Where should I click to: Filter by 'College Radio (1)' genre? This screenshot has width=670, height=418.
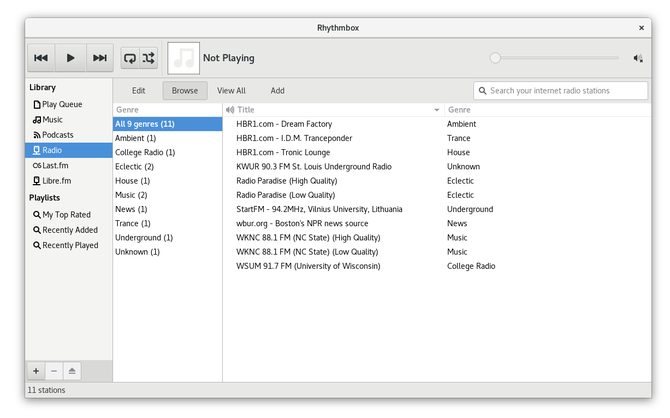click(x=168, y=152)
